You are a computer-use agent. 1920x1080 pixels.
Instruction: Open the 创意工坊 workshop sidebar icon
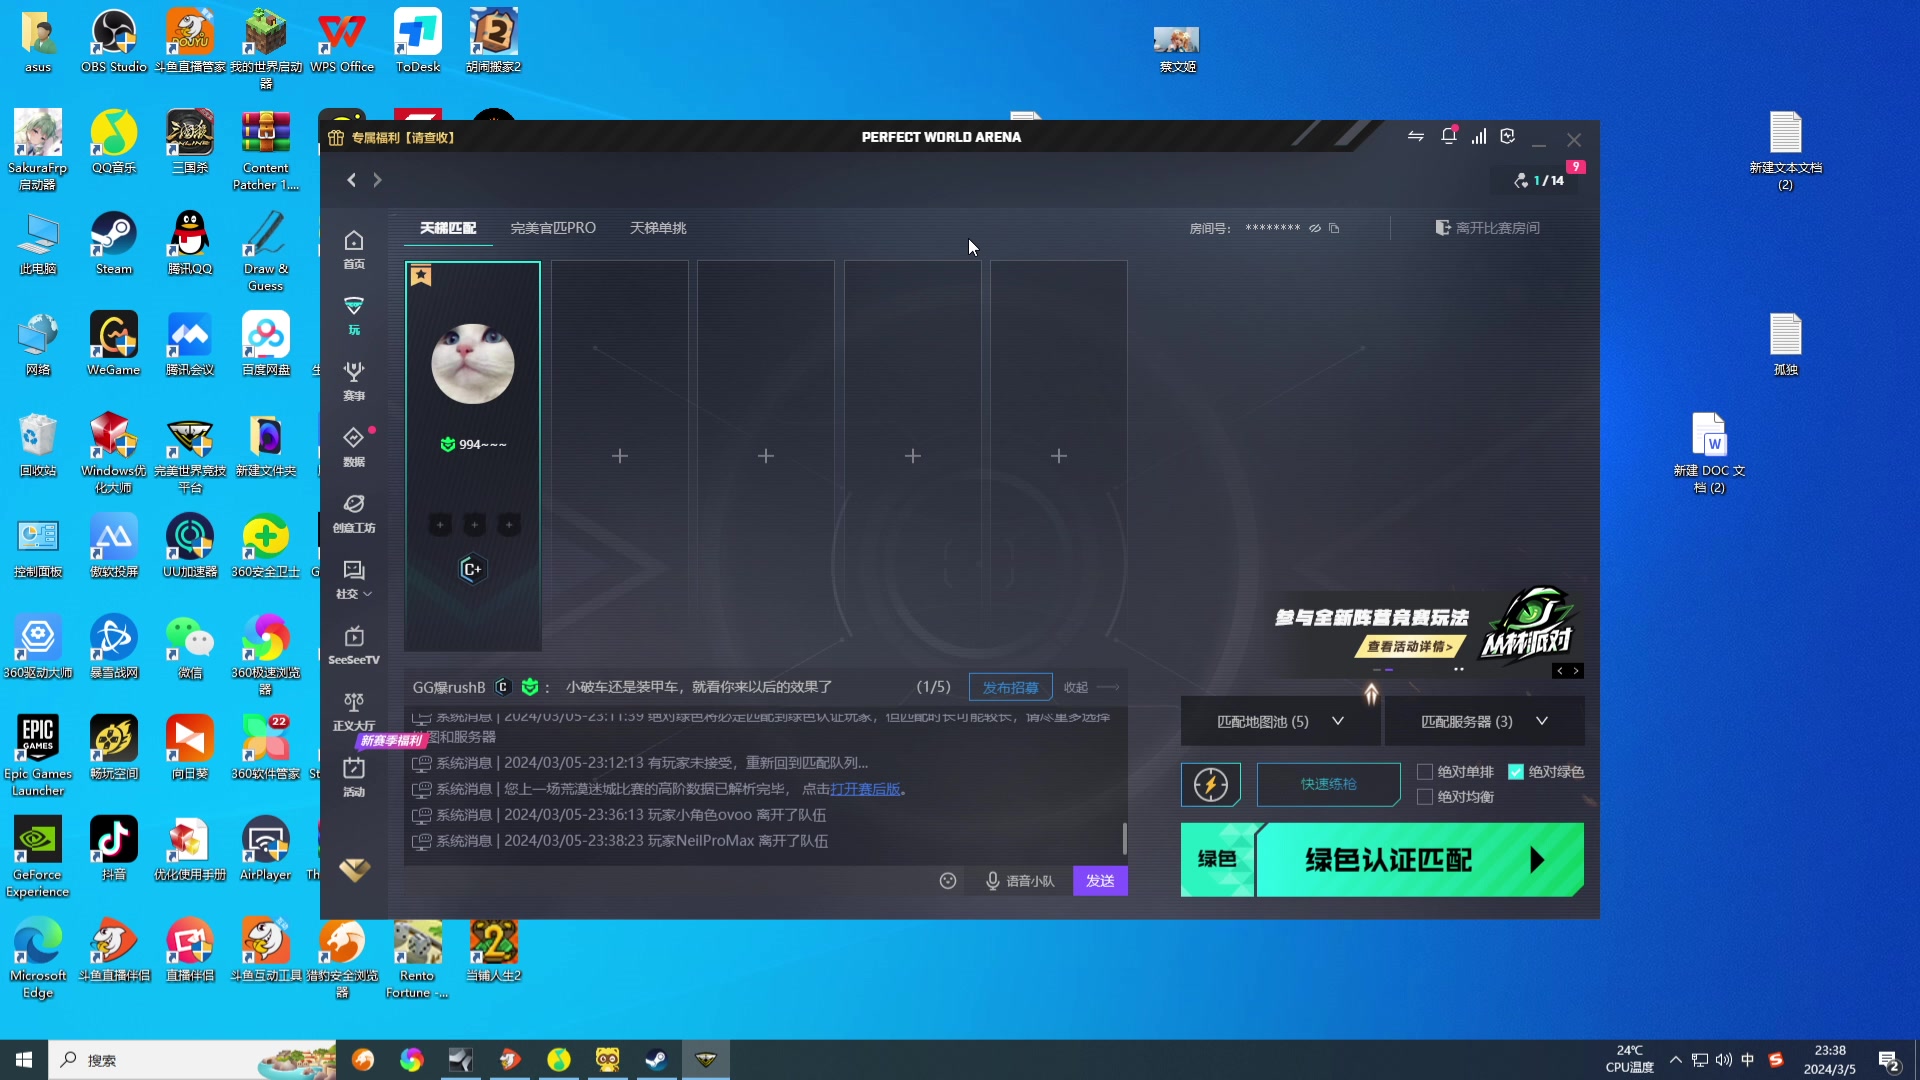pos(354,512)
